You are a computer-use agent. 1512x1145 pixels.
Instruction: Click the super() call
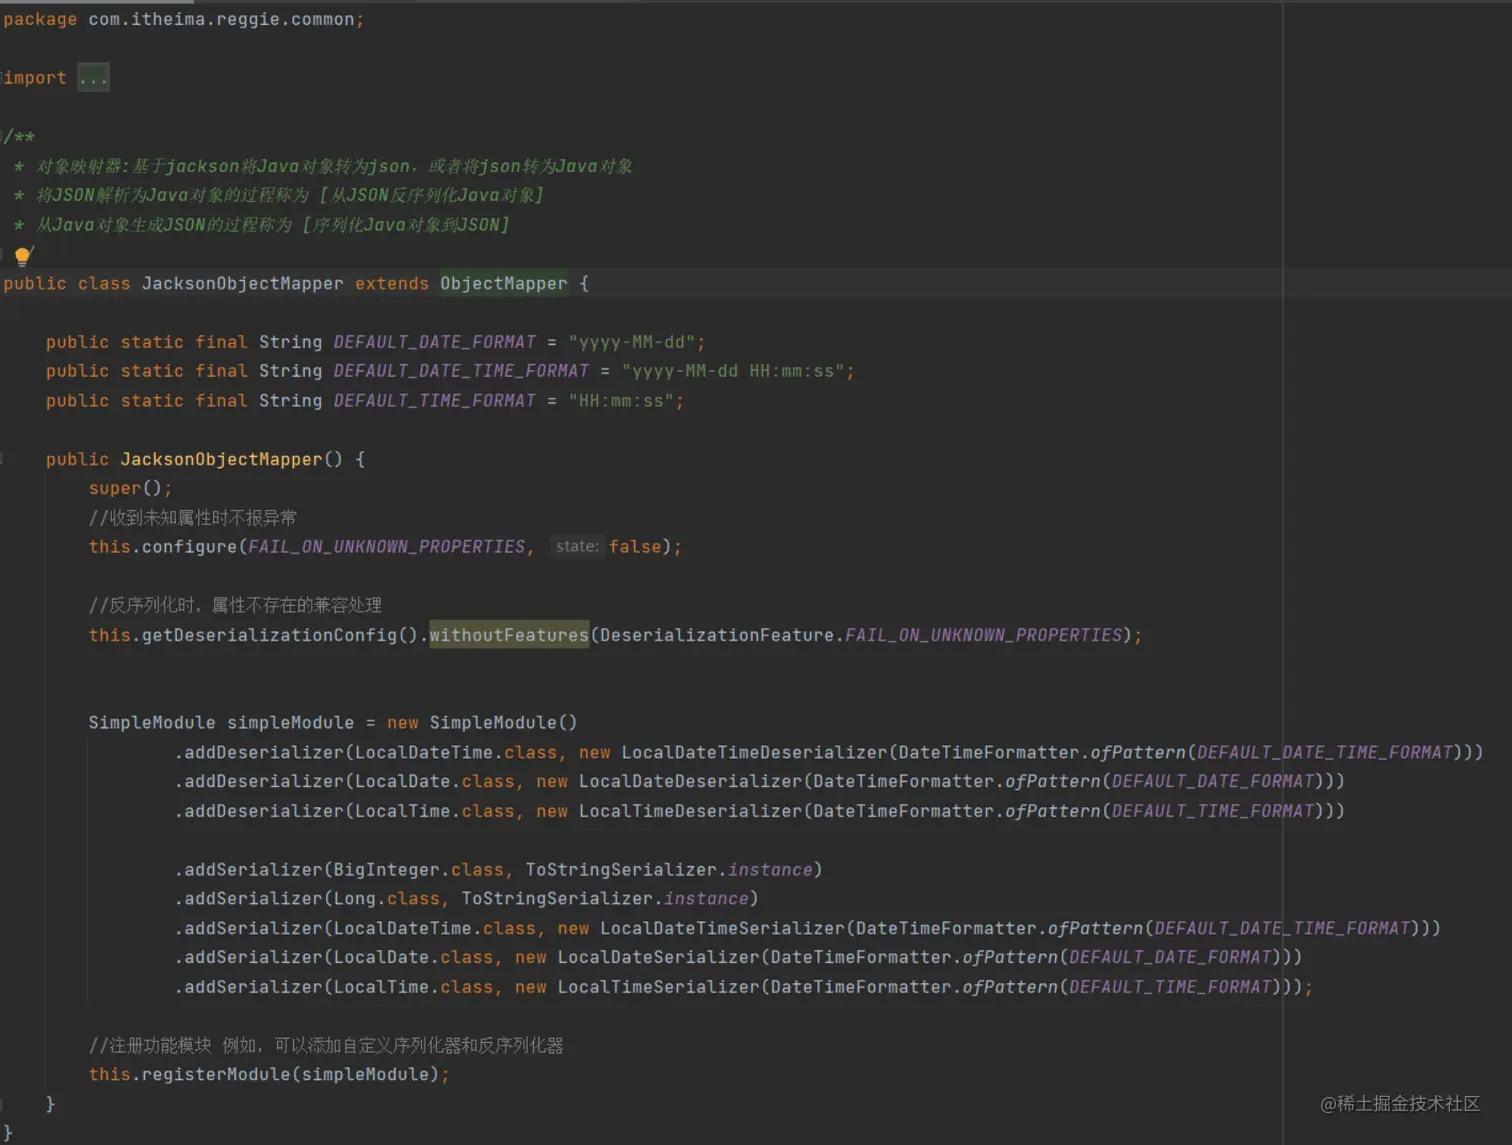tap(125, 488)
